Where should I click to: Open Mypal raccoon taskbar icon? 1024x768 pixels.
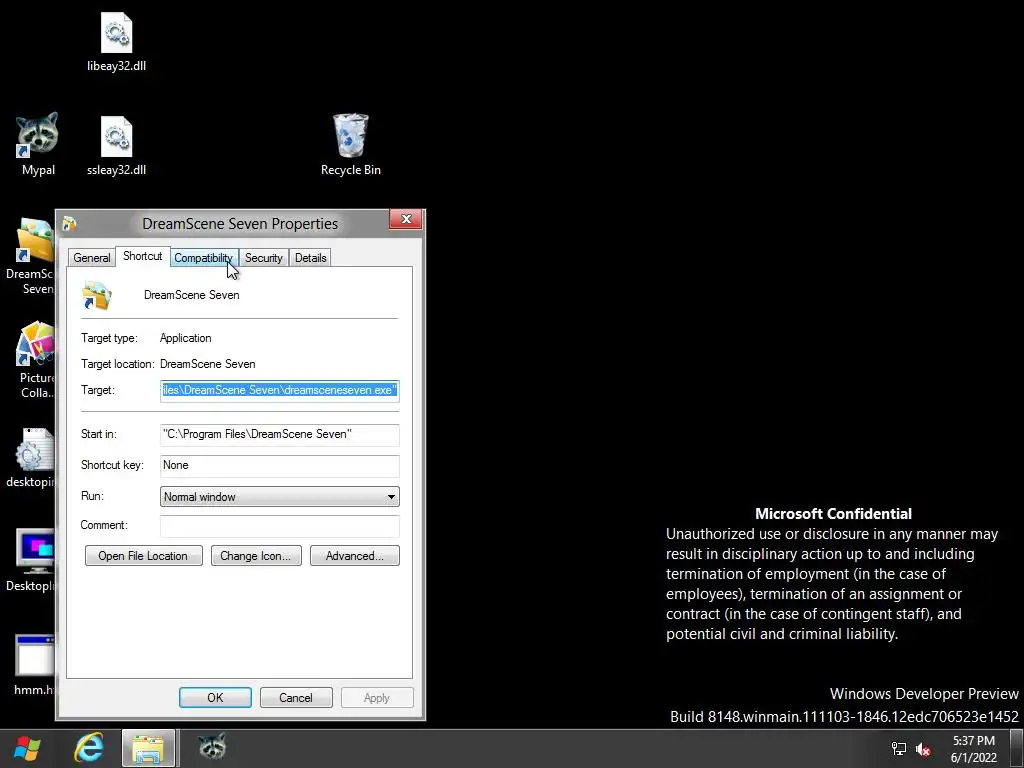coord(212,747)
